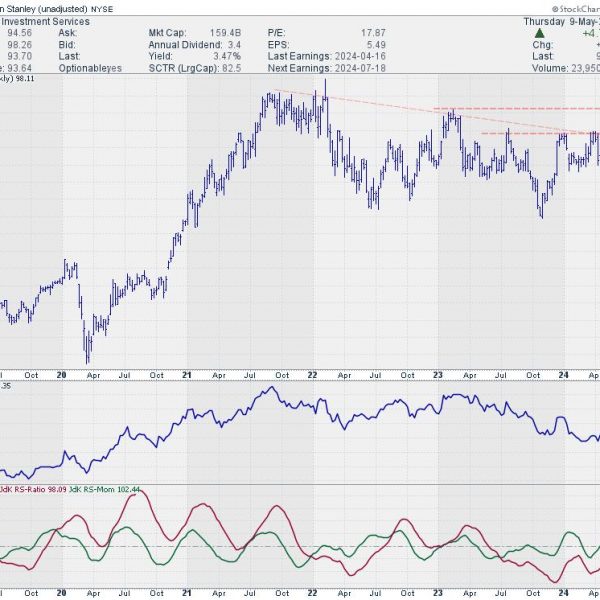Click the '22' year label on price chart axis
The height and width of the screenshot is (600, 600).
pyautogui.click(x=312, y=375)
